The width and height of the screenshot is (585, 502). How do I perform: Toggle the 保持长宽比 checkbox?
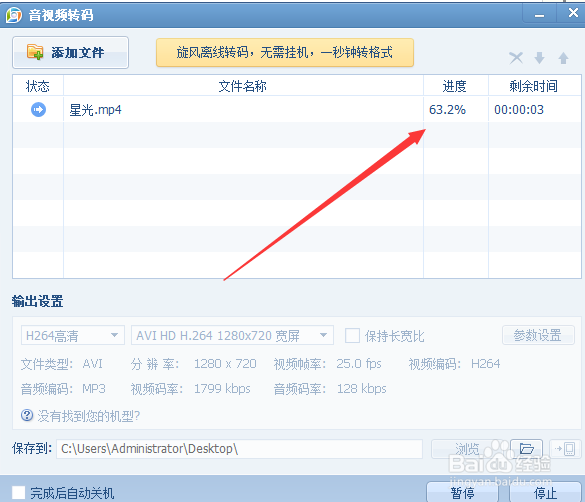pos(352,335)
